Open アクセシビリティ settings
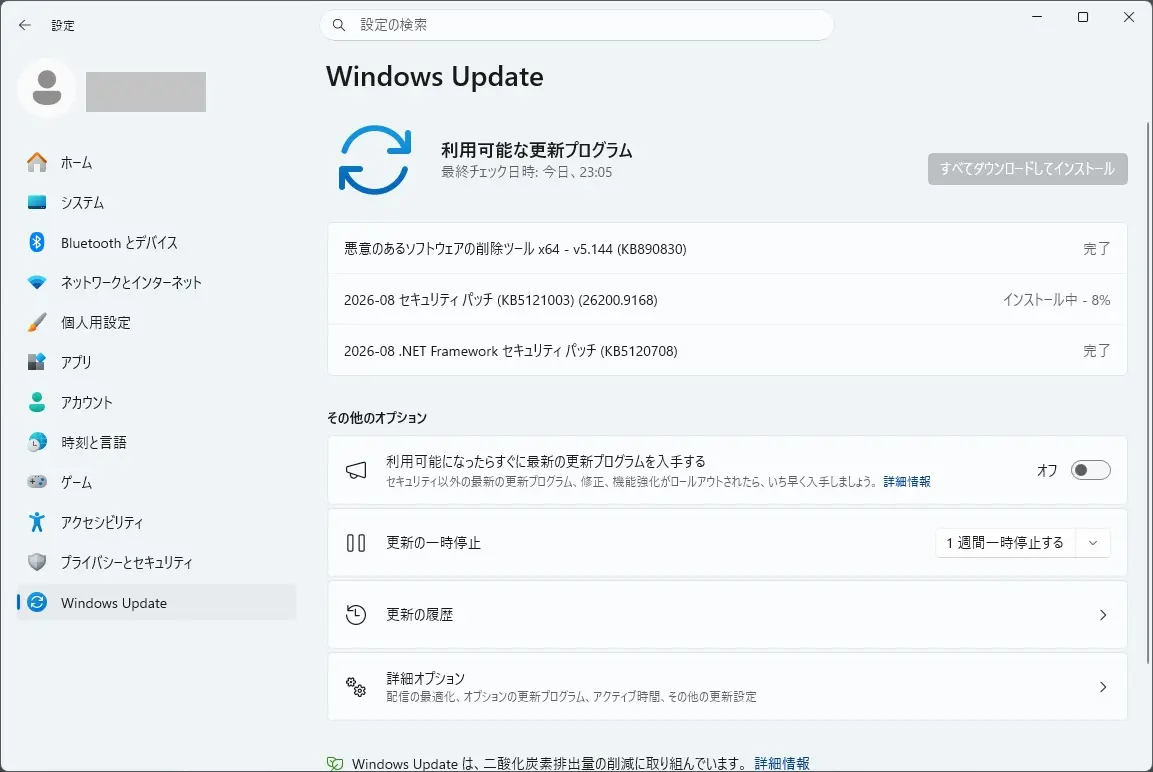This screenshot has height=772, width=1153. [157, 522]
